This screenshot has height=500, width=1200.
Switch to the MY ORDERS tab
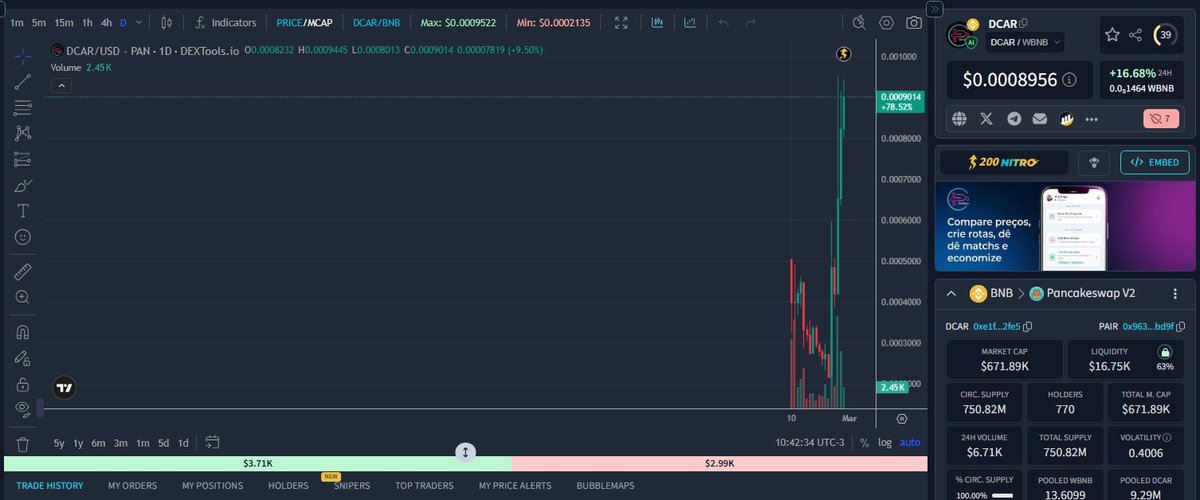click(133, 486)
